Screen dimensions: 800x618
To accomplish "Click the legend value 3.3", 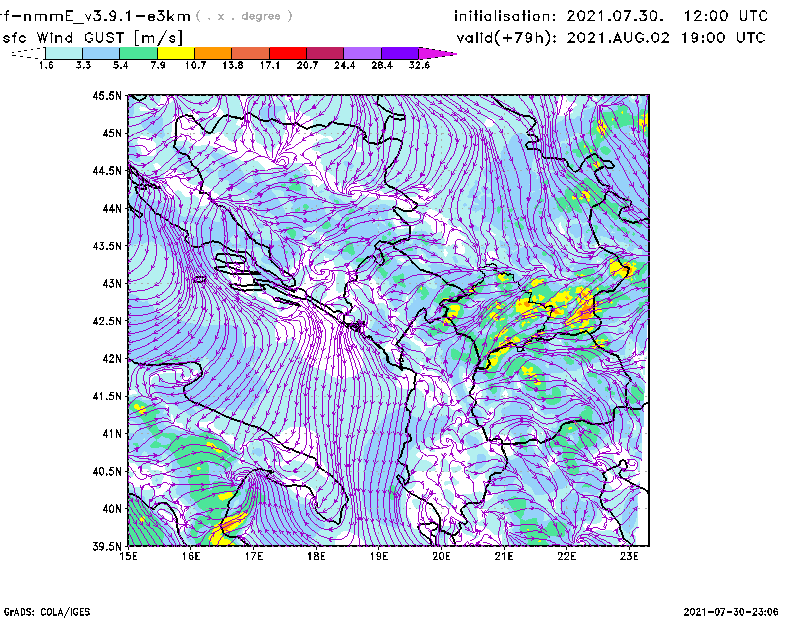I will tap(83, 65).
